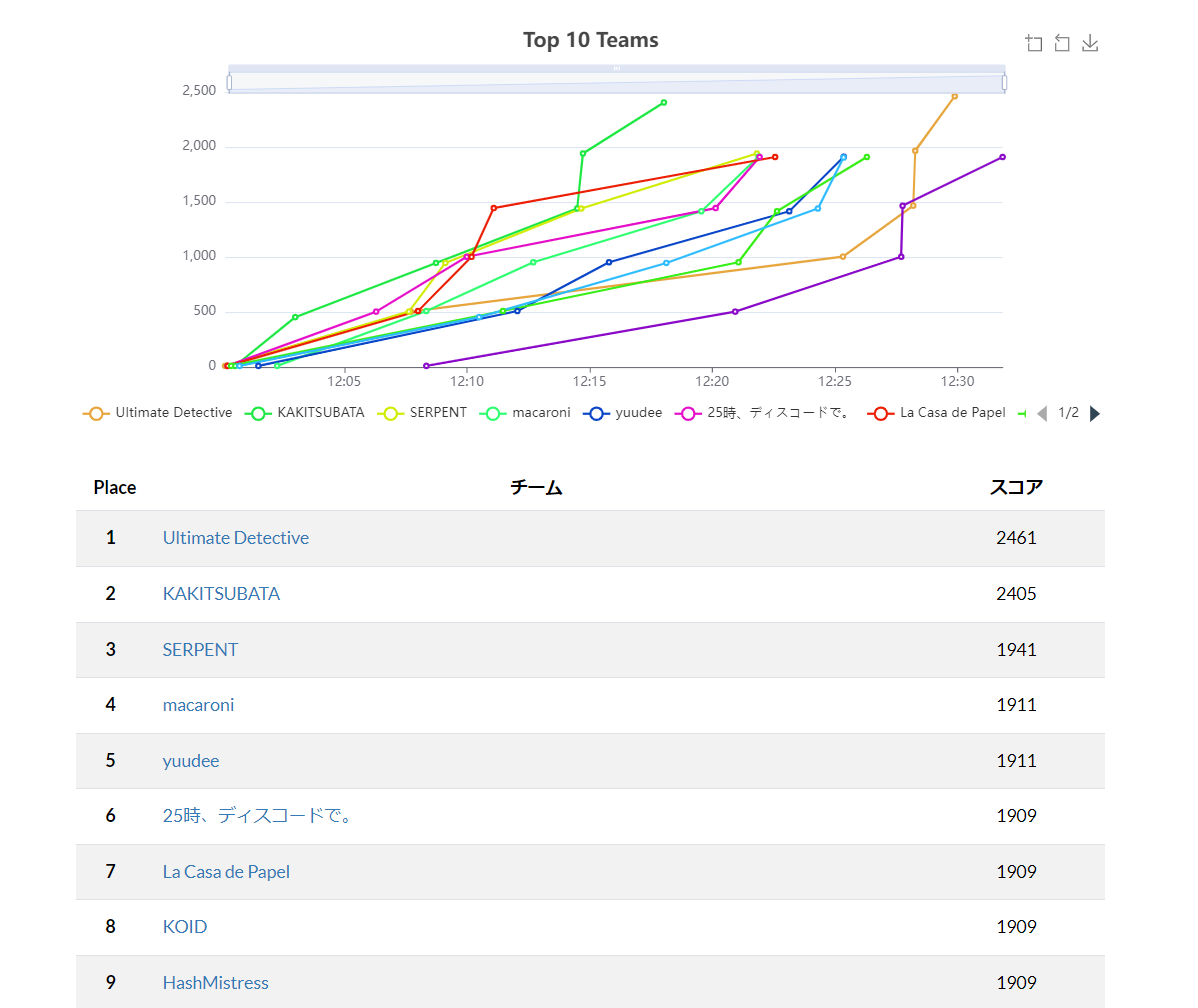Image resolution: width=1198 pixels, height=1008 pixels.
Task: Click left handle of chart zoom slider
Action: (229, 83)
